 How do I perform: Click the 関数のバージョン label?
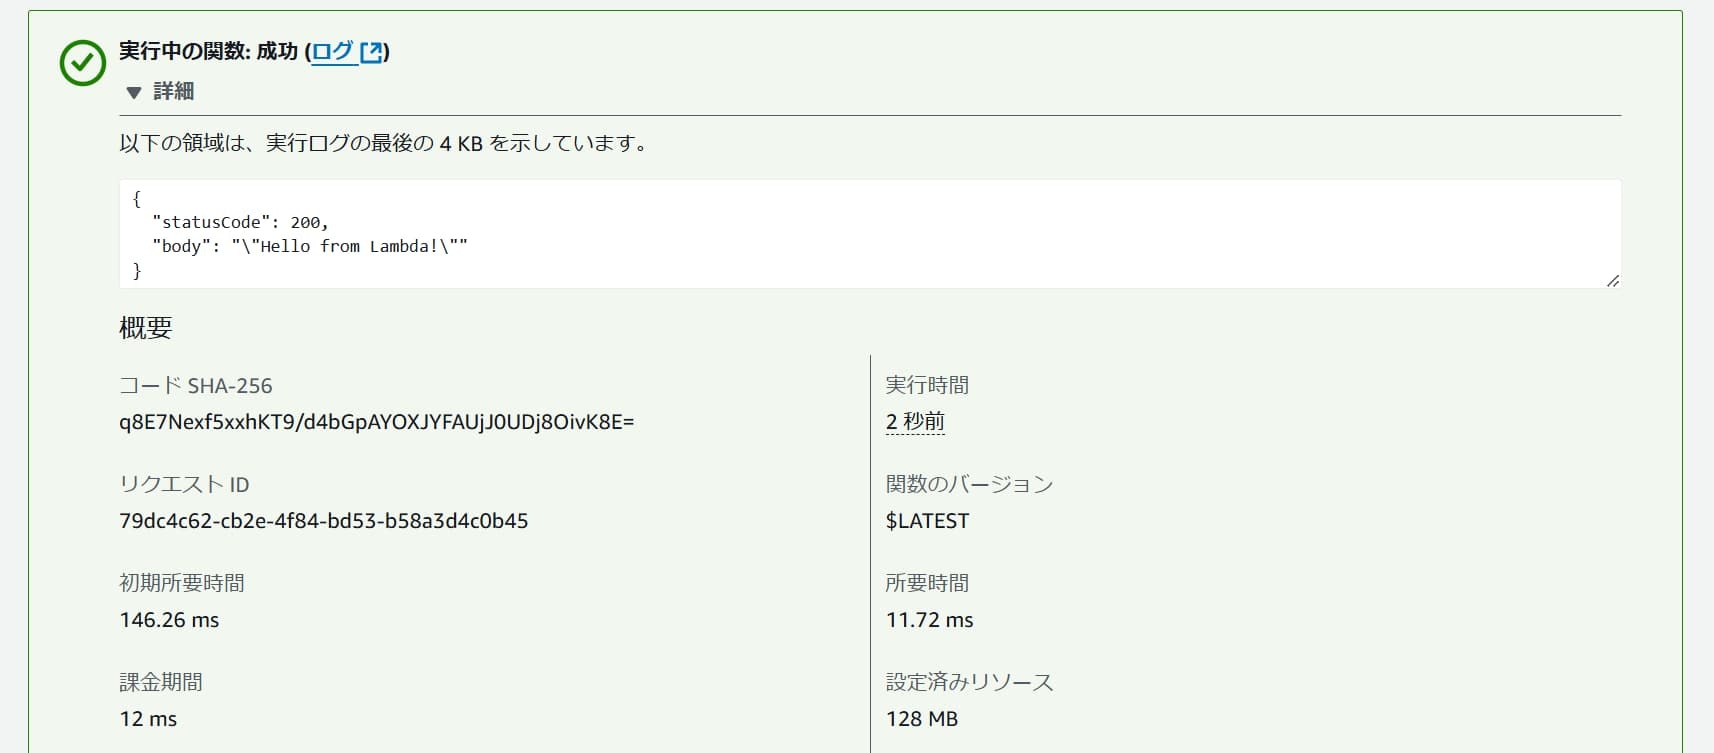pyautogui.click(x=970, y=485)
